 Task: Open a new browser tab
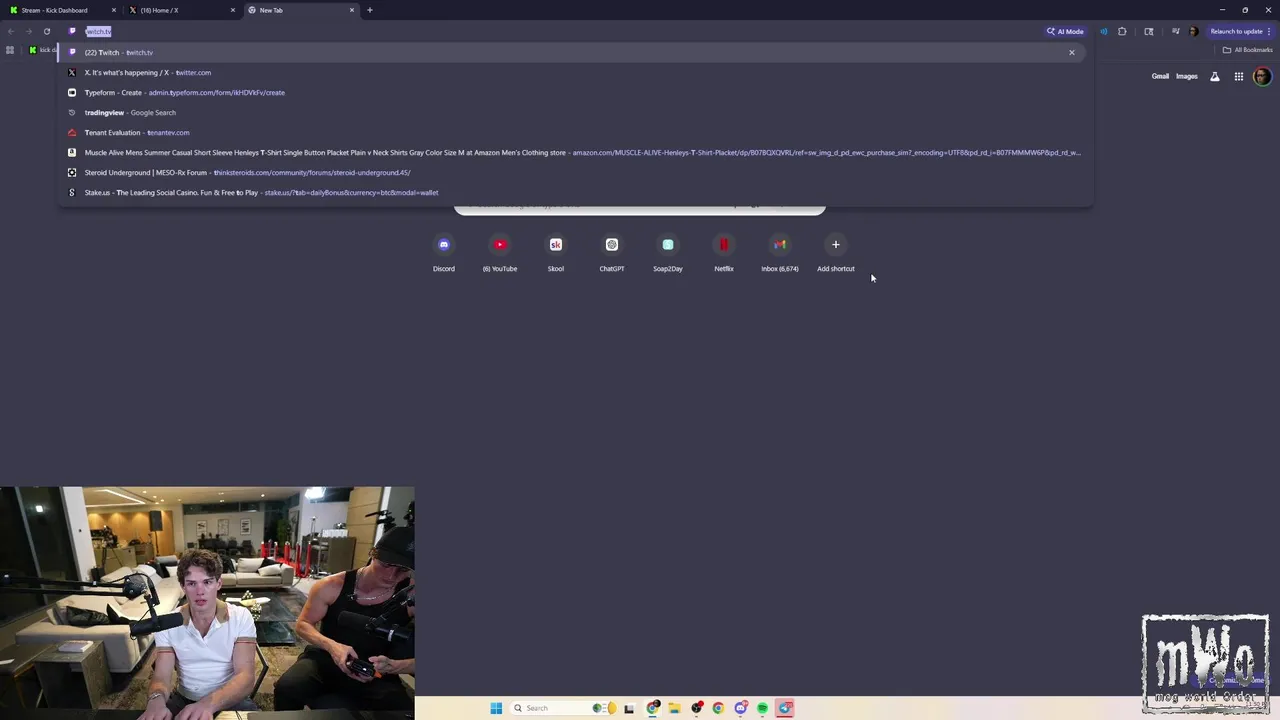pos(370,10)
